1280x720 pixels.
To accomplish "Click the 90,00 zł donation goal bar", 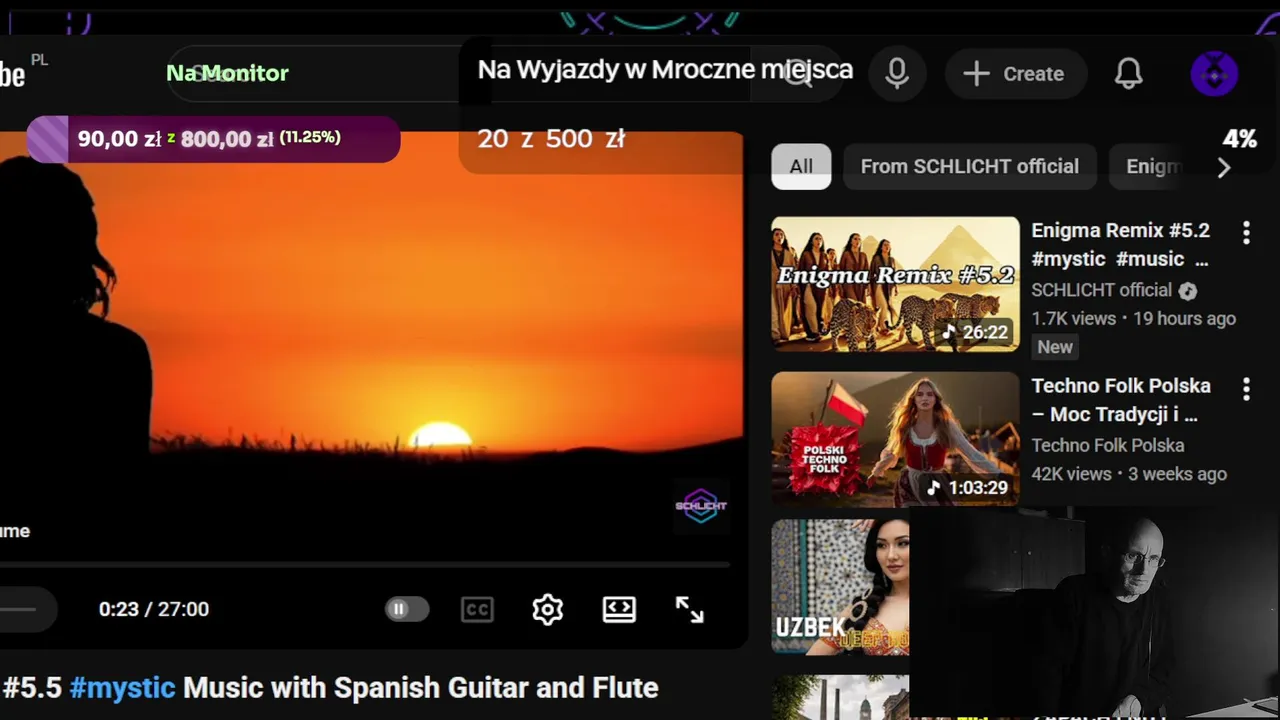I will tap(213, 139).
